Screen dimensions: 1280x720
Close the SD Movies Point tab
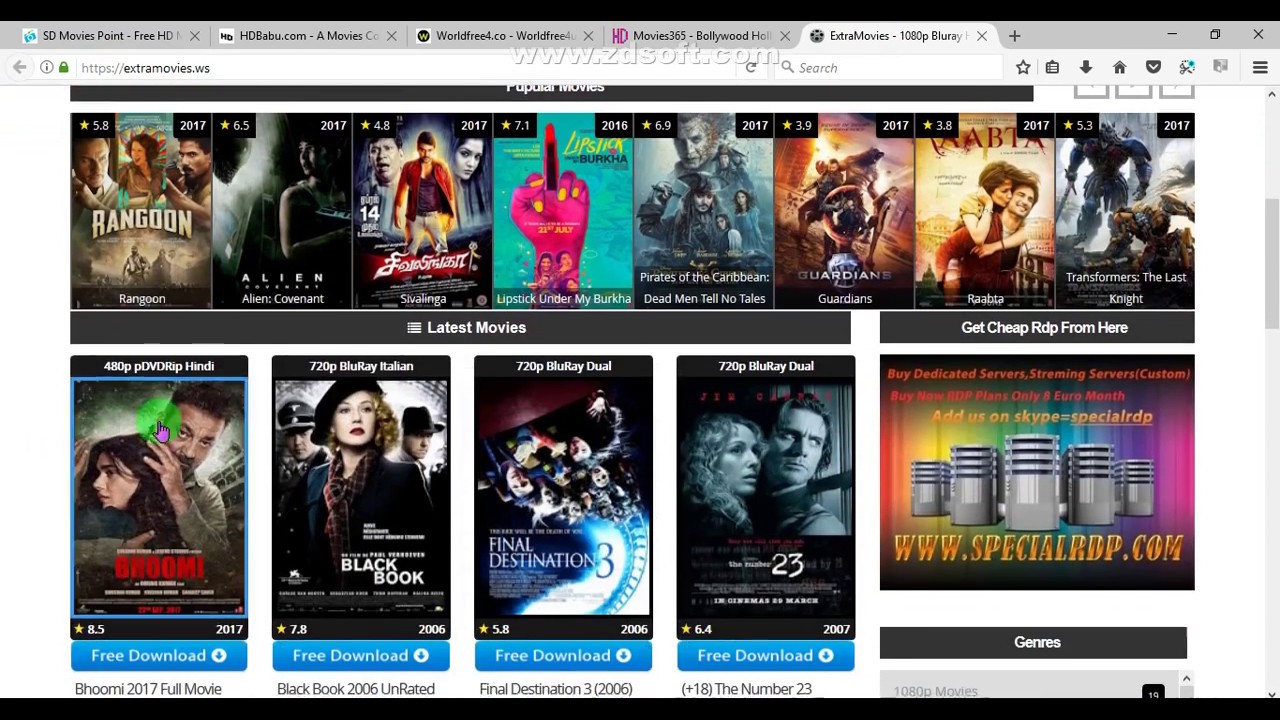pos(195,35)
